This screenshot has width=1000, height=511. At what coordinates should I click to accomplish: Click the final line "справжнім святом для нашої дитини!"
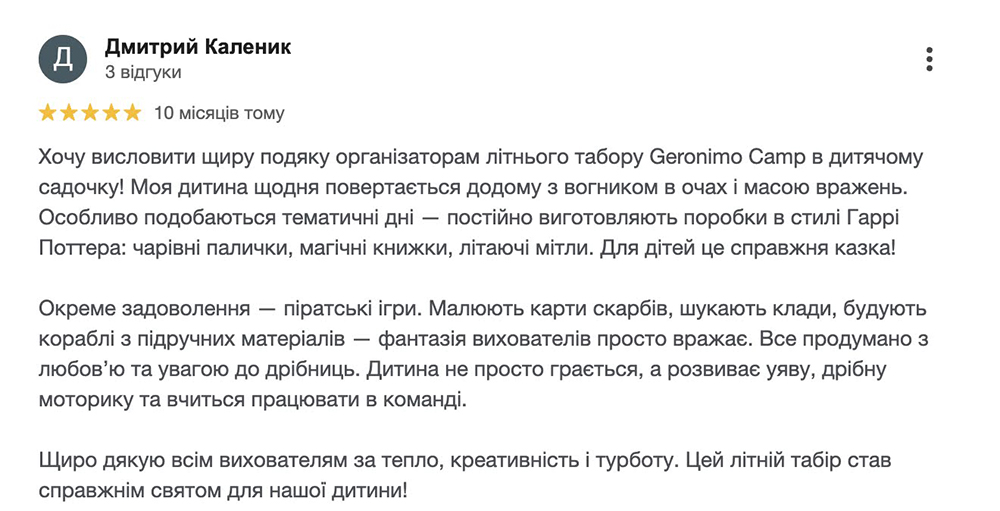[x=222, y=491]
